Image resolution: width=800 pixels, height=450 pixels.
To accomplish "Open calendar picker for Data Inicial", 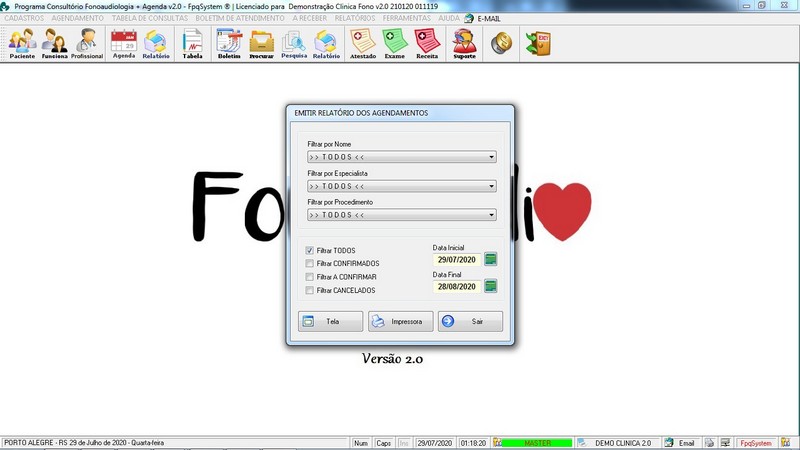I will [x=490, y=259].
